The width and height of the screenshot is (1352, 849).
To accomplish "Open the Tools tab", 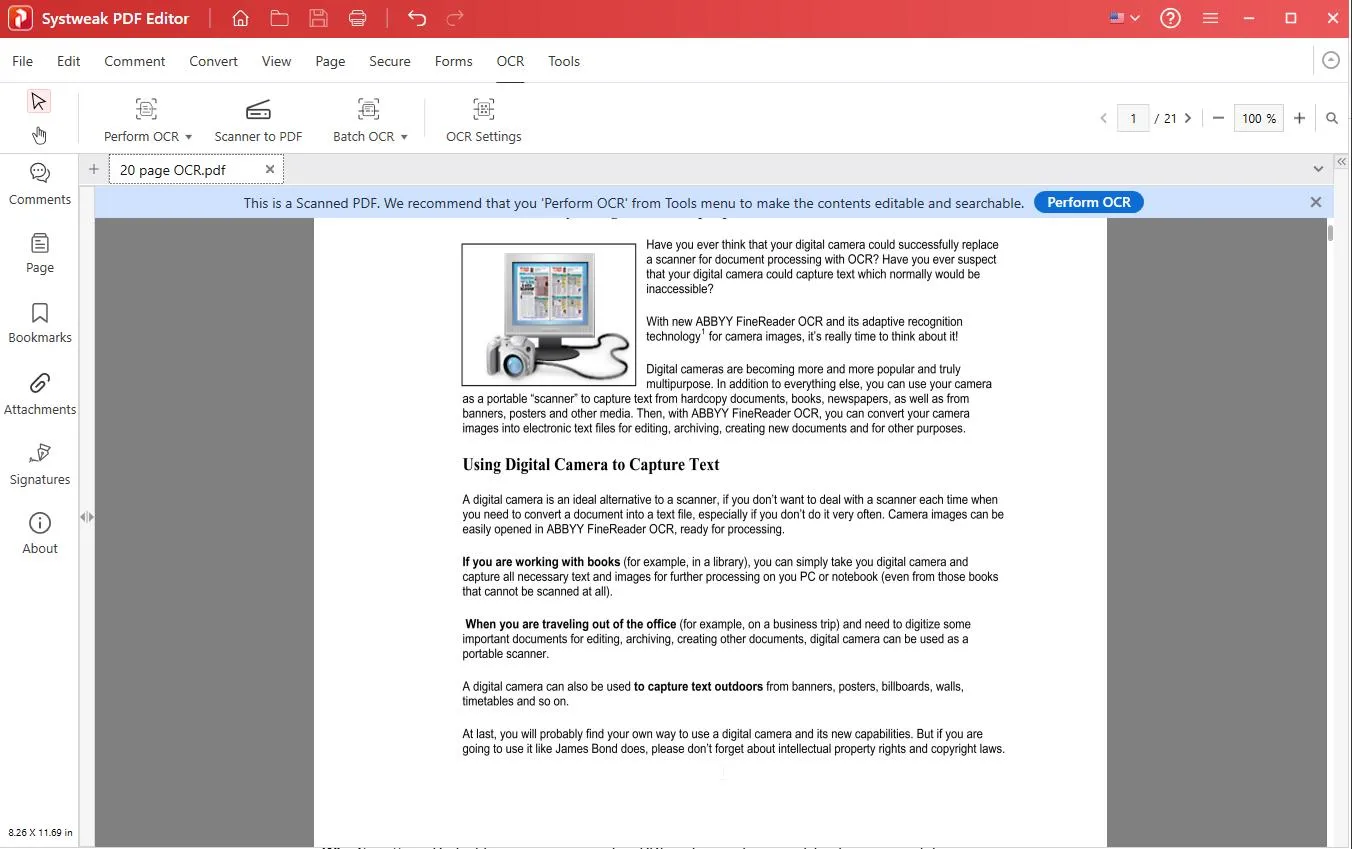I will pyautogui.click(x=564, y=61).
